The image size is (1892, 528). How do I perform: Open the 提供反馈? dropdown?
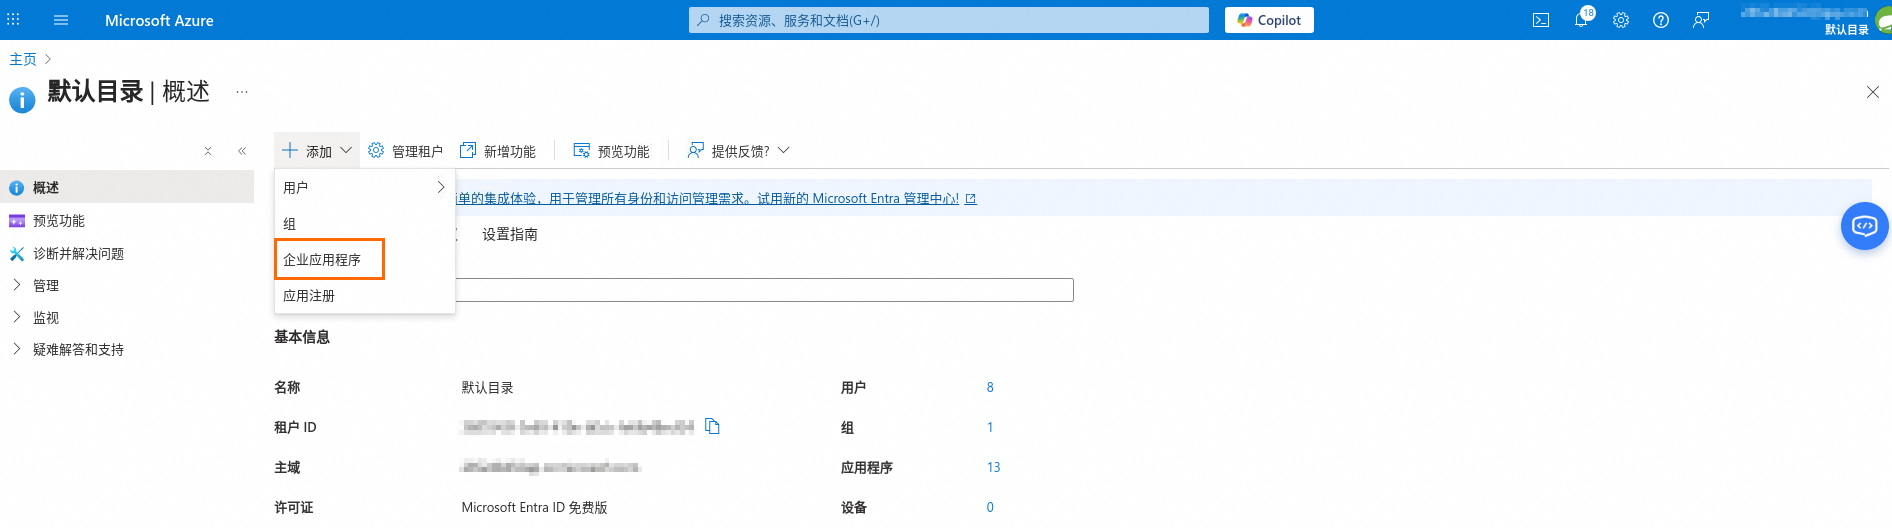pos(738,151)
